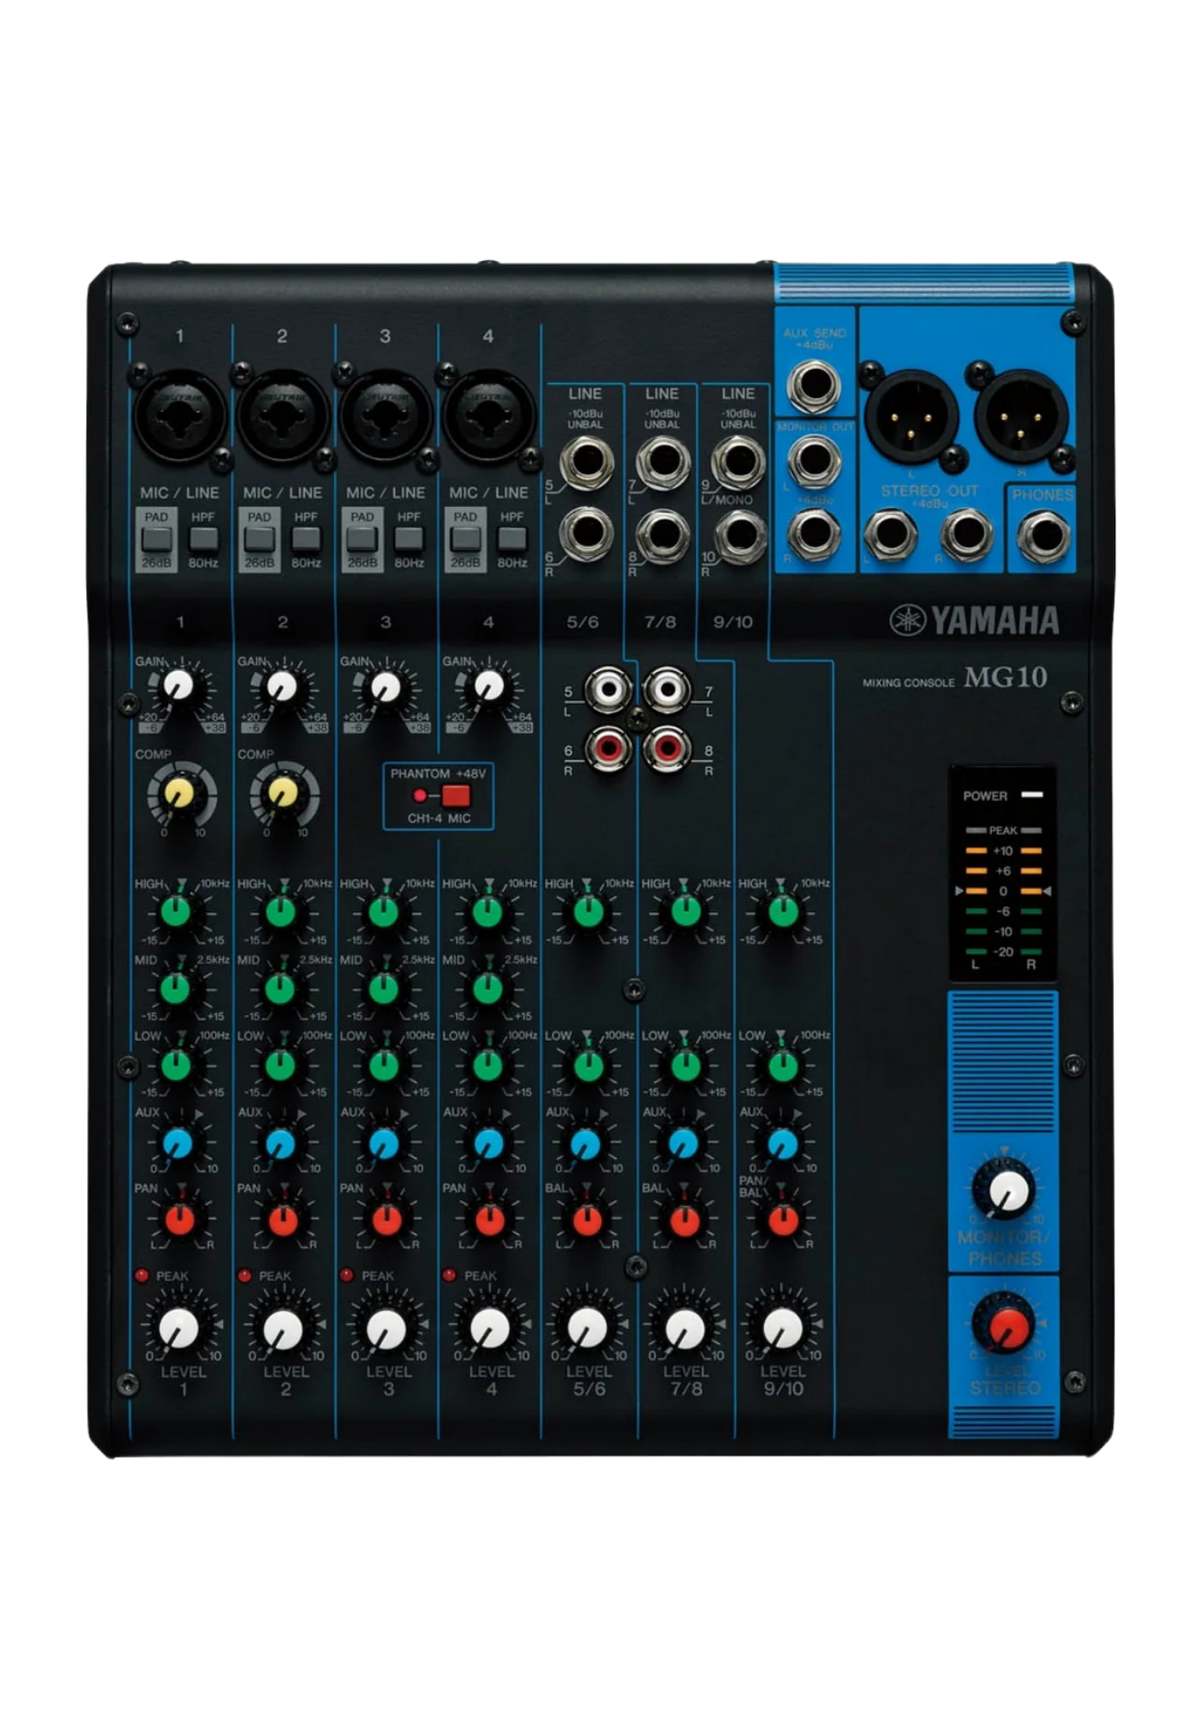The height and width of the screenshot is (1710, 1200).
Task: Click the channel 7/8 blue AUX knob
Action: (684, 1143)
